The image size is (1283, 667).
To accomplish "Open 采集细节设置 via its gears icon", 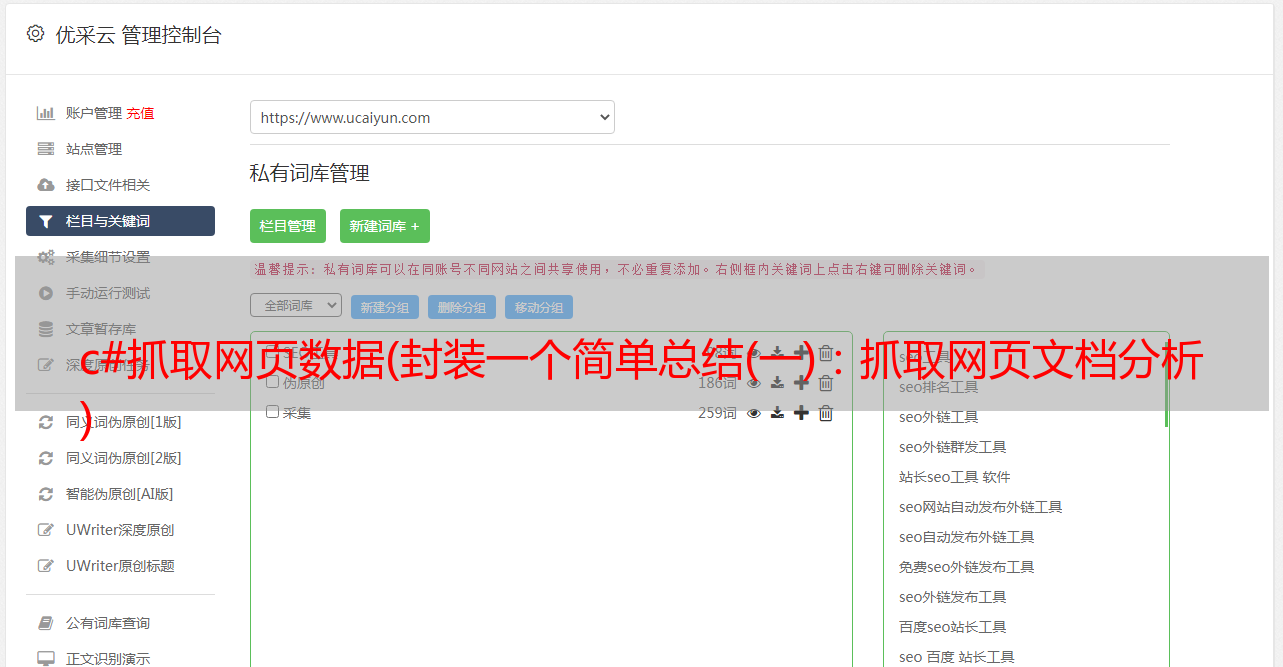I will (x=45, y=257).
